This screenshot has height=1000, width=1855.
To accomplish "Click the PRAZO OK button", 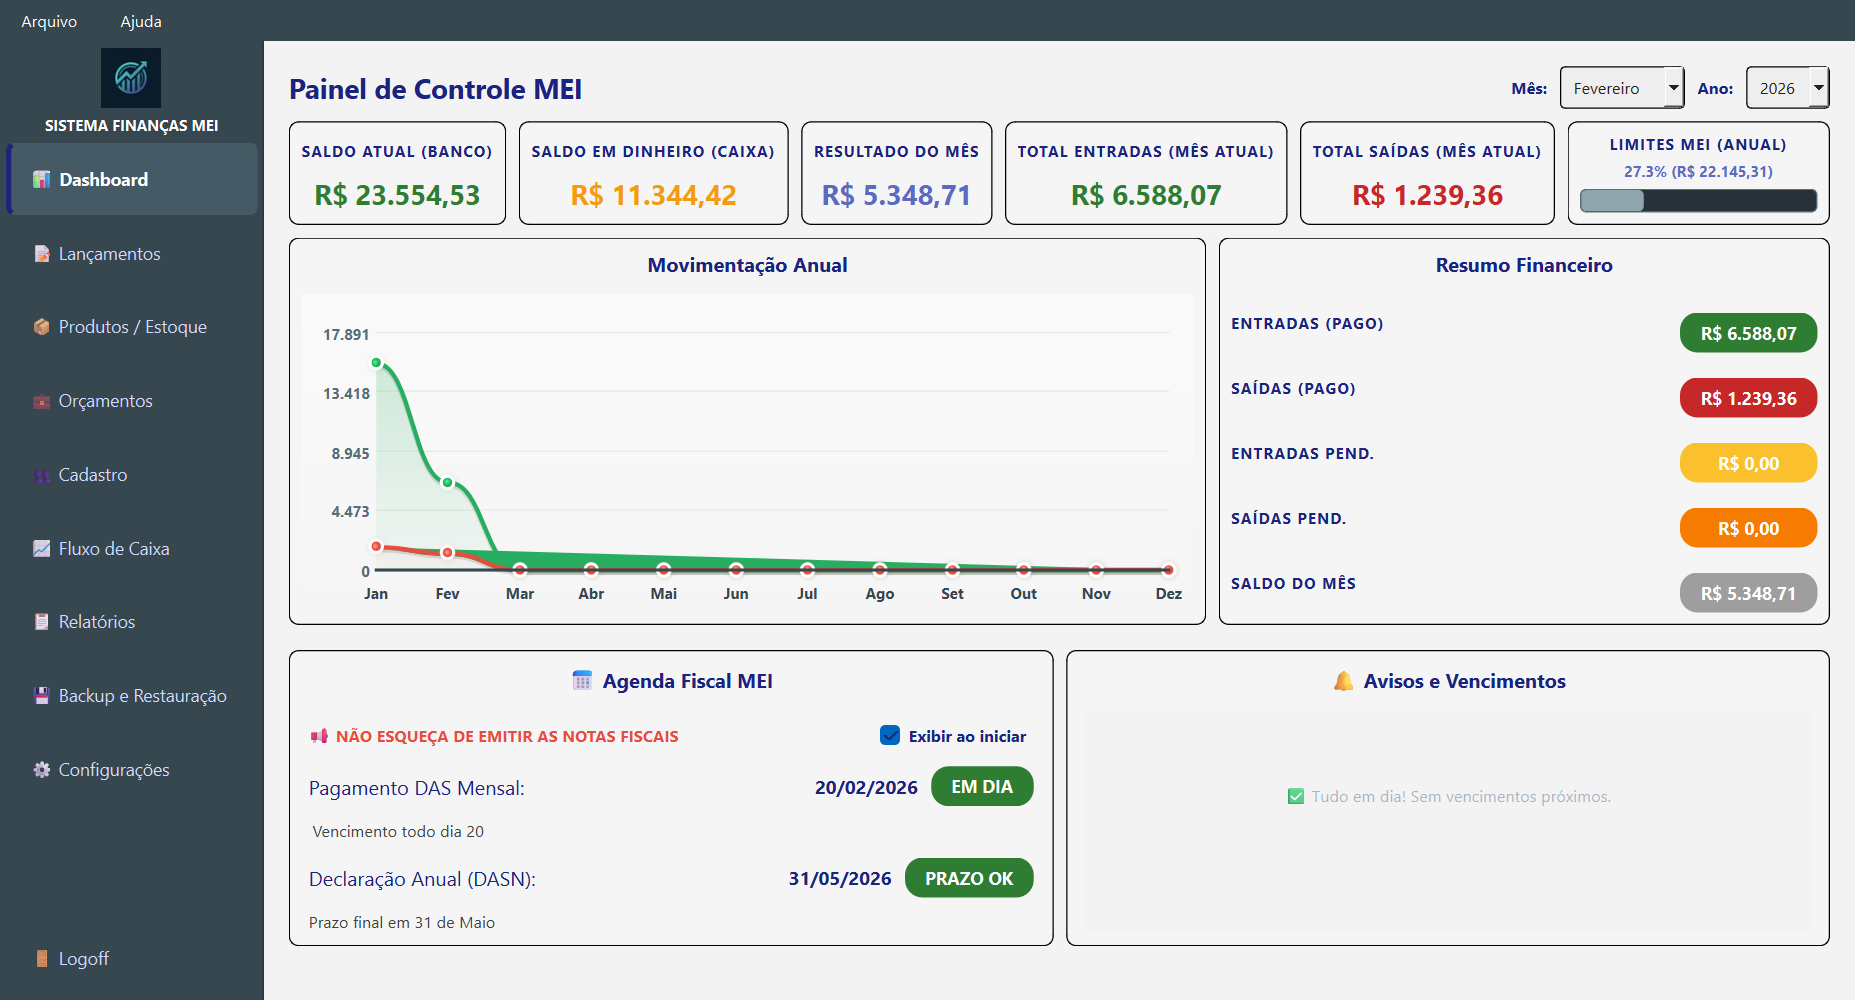I will 968,877.
